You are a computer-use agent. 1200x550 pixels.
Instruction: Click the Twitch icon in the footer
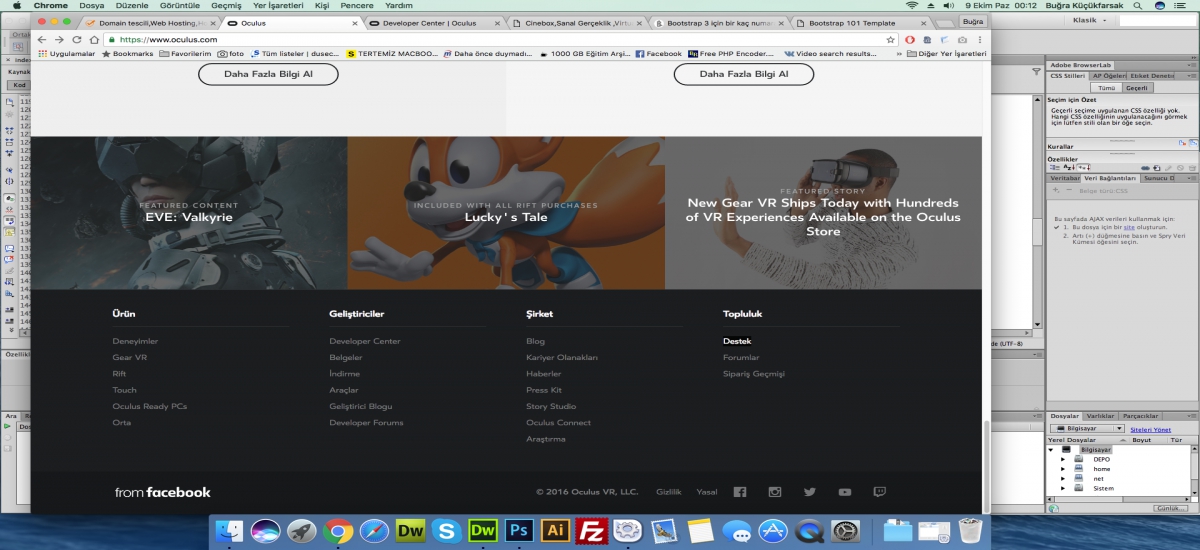tap(879, 492)
